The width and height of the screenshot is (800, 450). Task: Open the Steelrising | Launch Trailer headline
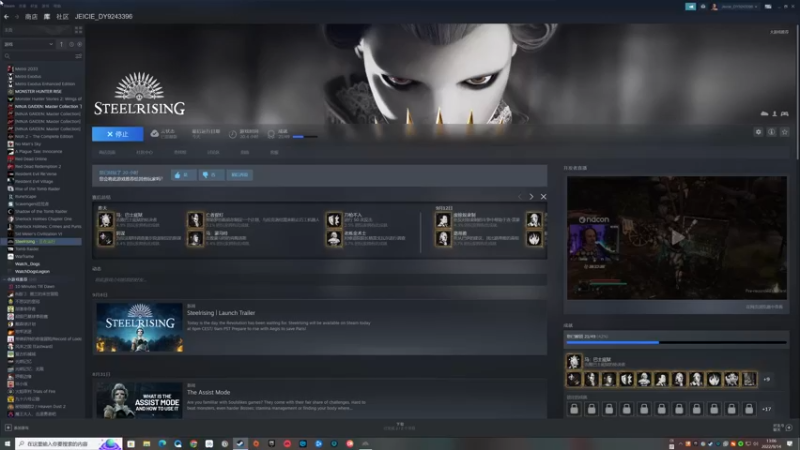point(221,313)
